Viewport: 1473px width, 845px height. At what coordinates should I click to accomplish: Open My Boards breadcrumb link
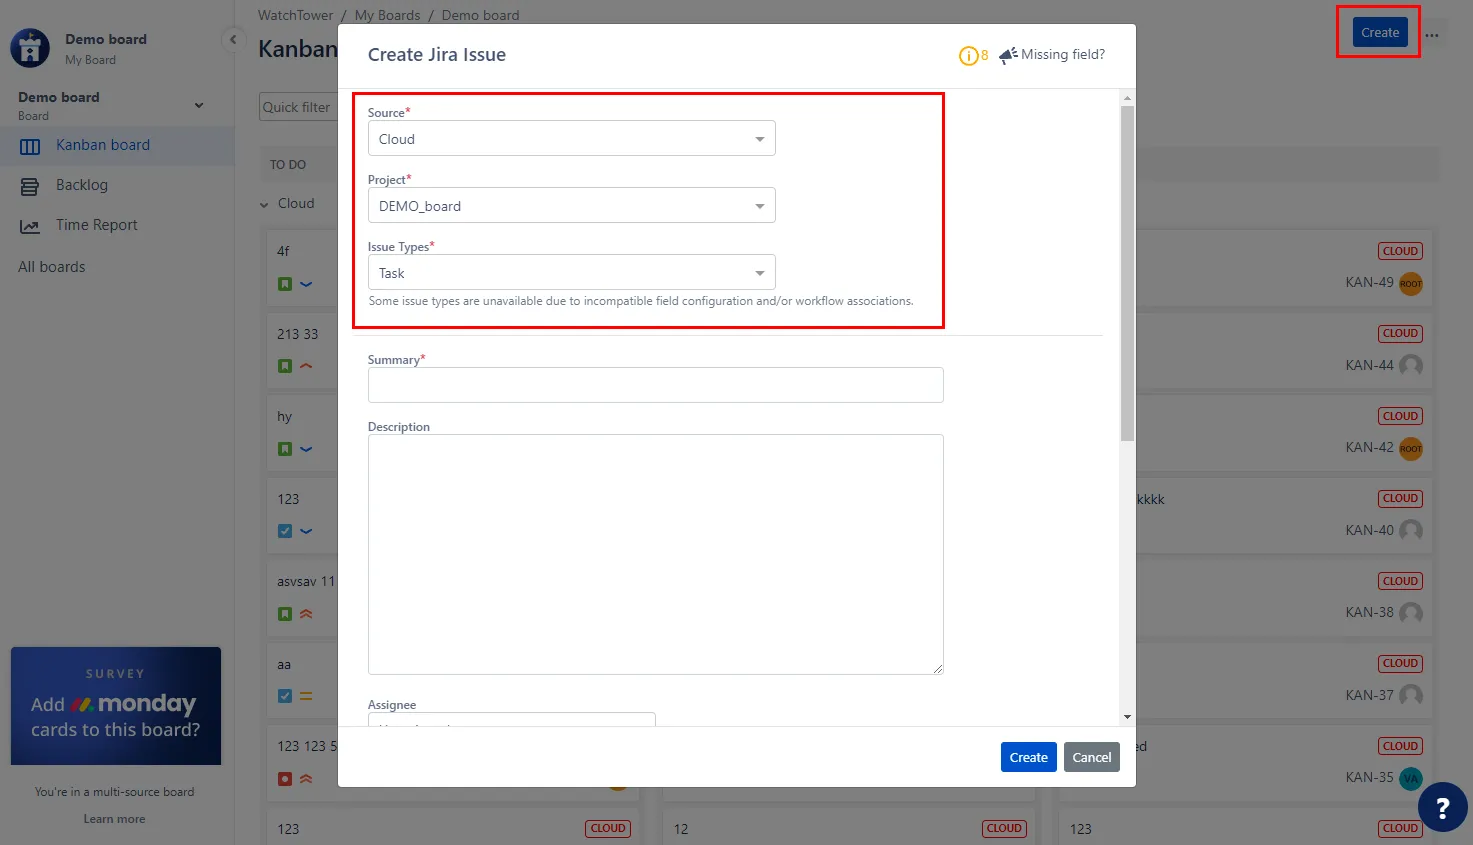point(387,15)
